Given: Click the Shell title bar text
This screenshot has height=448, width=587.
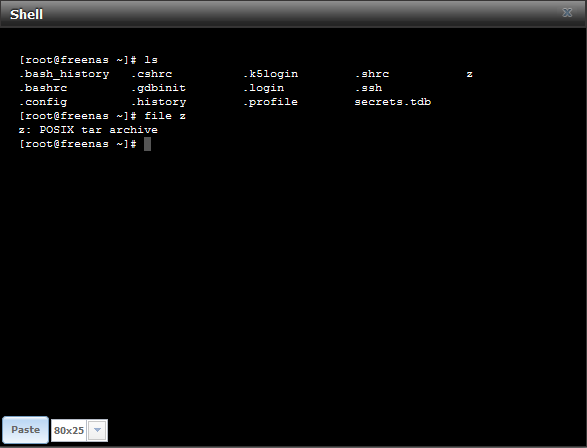Looking at the screenshot, I should tap(27, 14).
